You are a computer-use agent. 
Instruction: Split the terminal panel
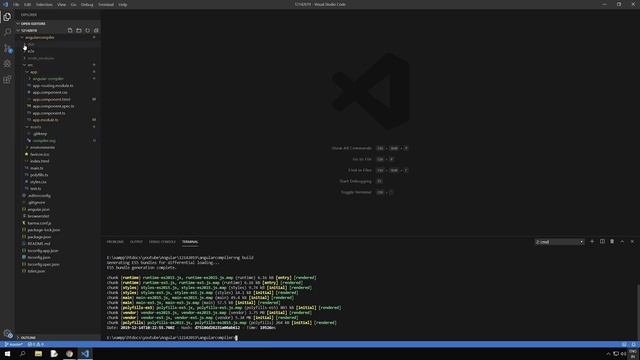click(602, 242)
